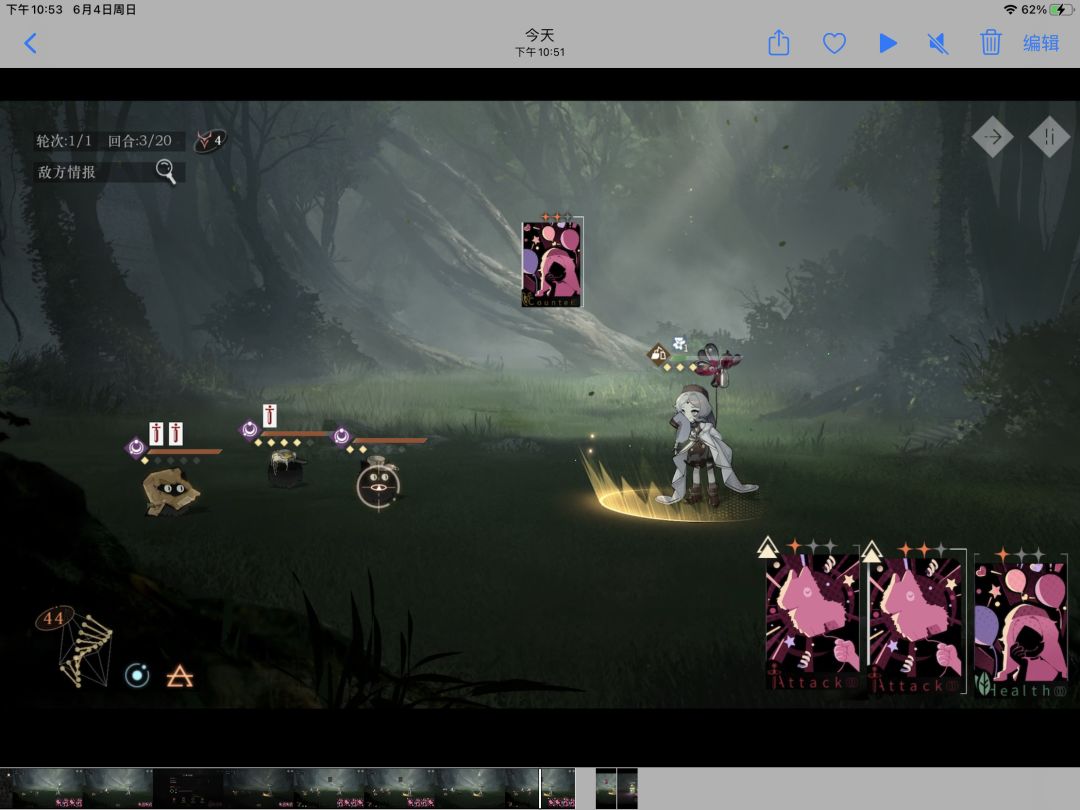Tap the enemy count badge showing 4
This screenshot has height=810, width=1080.
[210, 141]
